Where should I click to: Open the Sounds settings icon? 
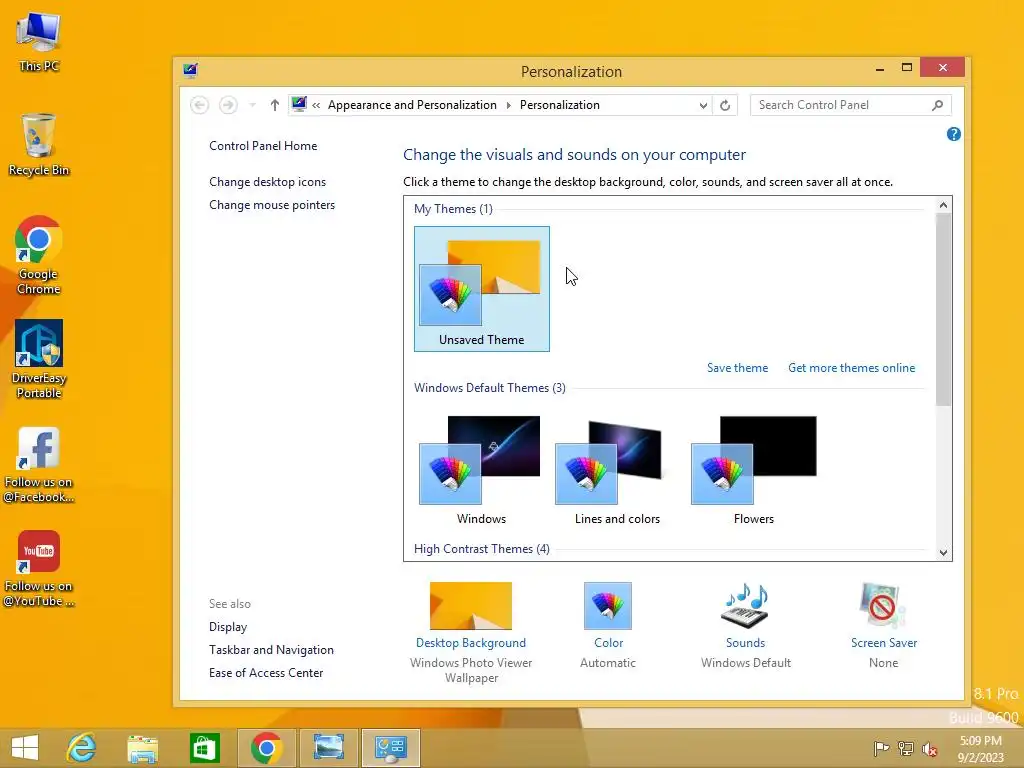[x=745, y=606]
